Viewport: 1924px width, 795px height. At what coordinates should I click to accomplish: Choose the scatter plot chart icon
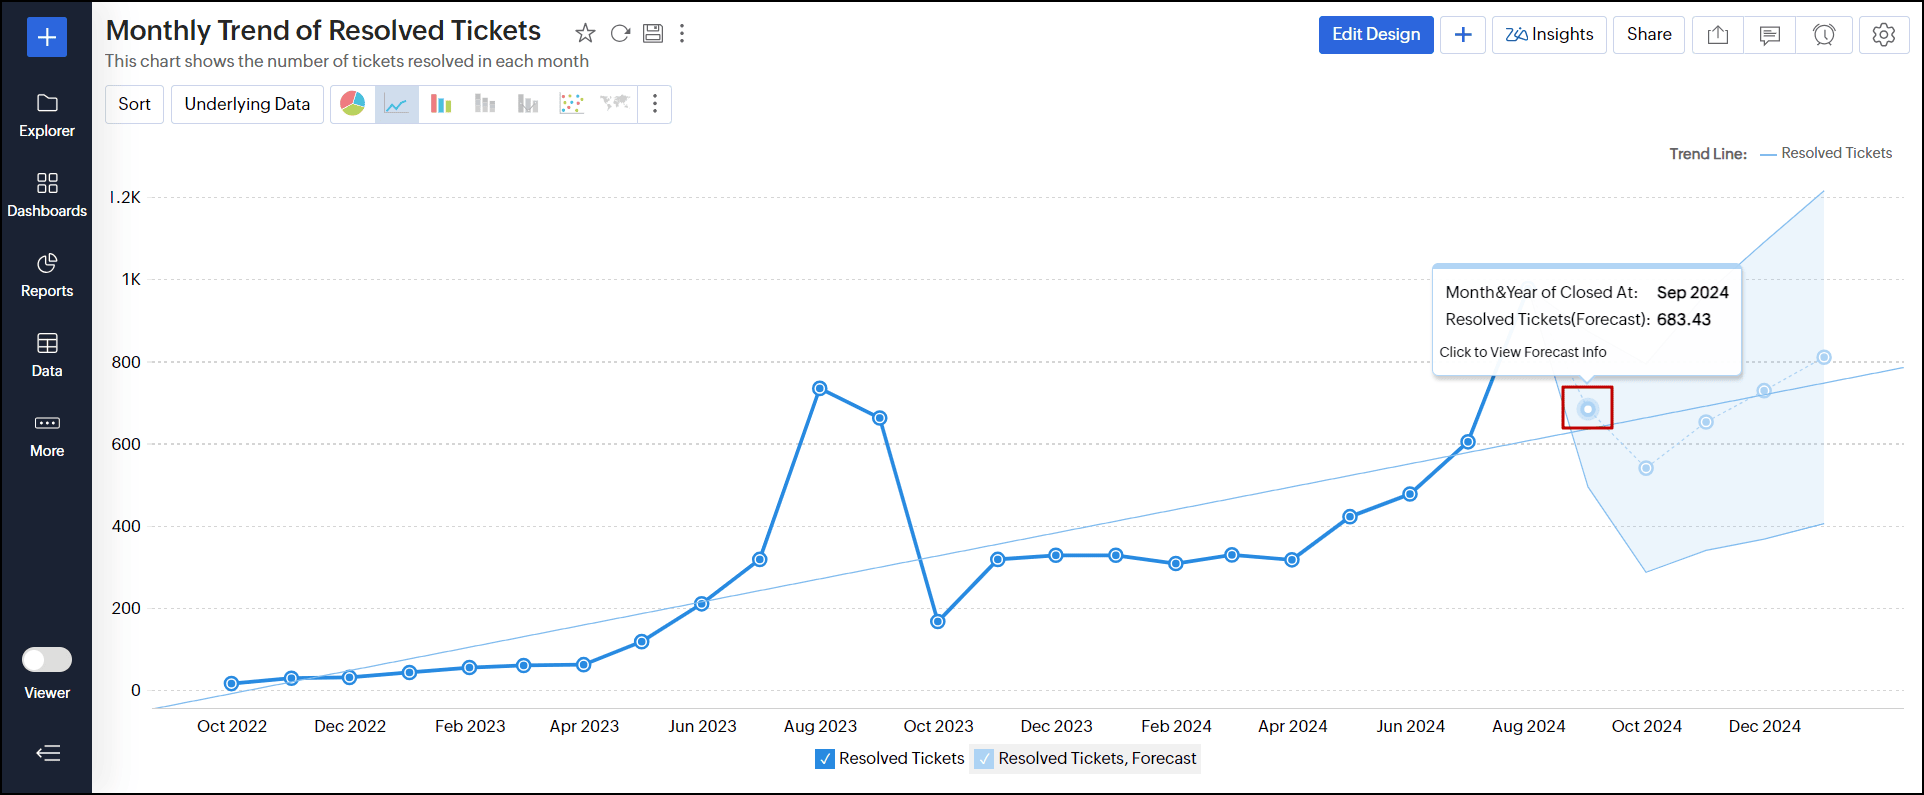(571, 104)
